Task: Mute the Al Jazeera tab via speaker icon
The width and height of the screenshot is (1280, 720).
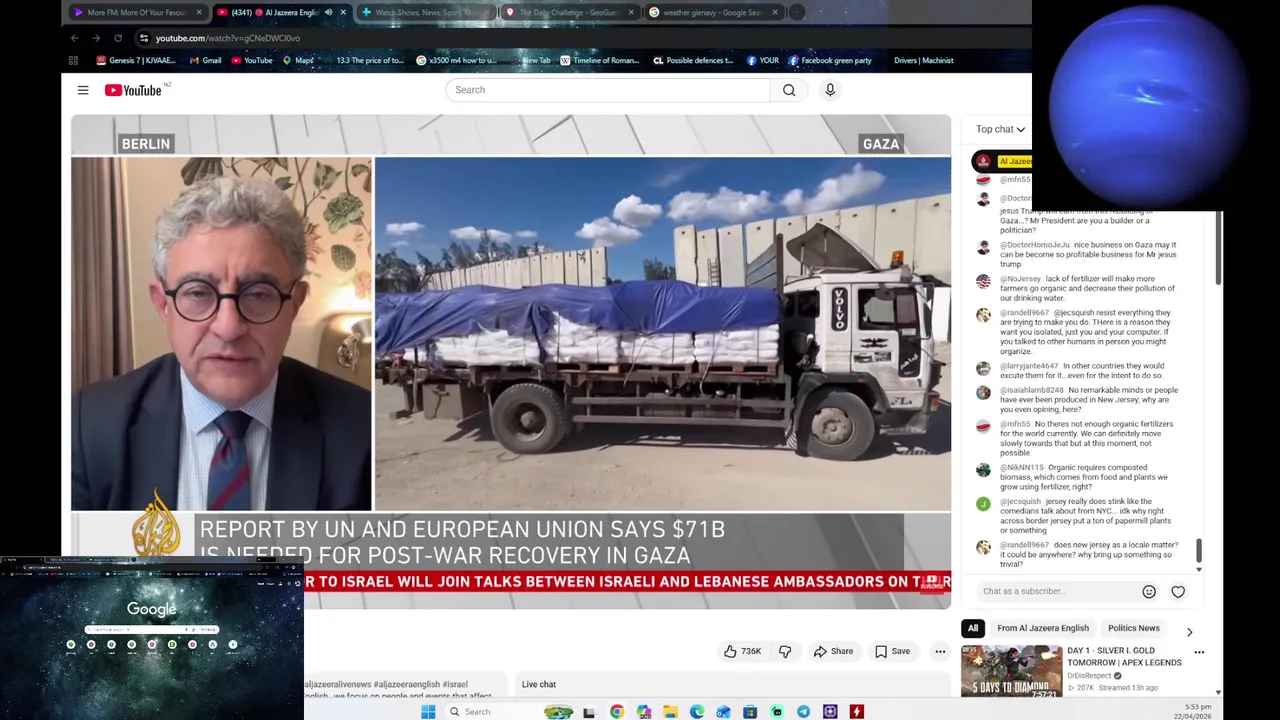Action: coord(328,13)
